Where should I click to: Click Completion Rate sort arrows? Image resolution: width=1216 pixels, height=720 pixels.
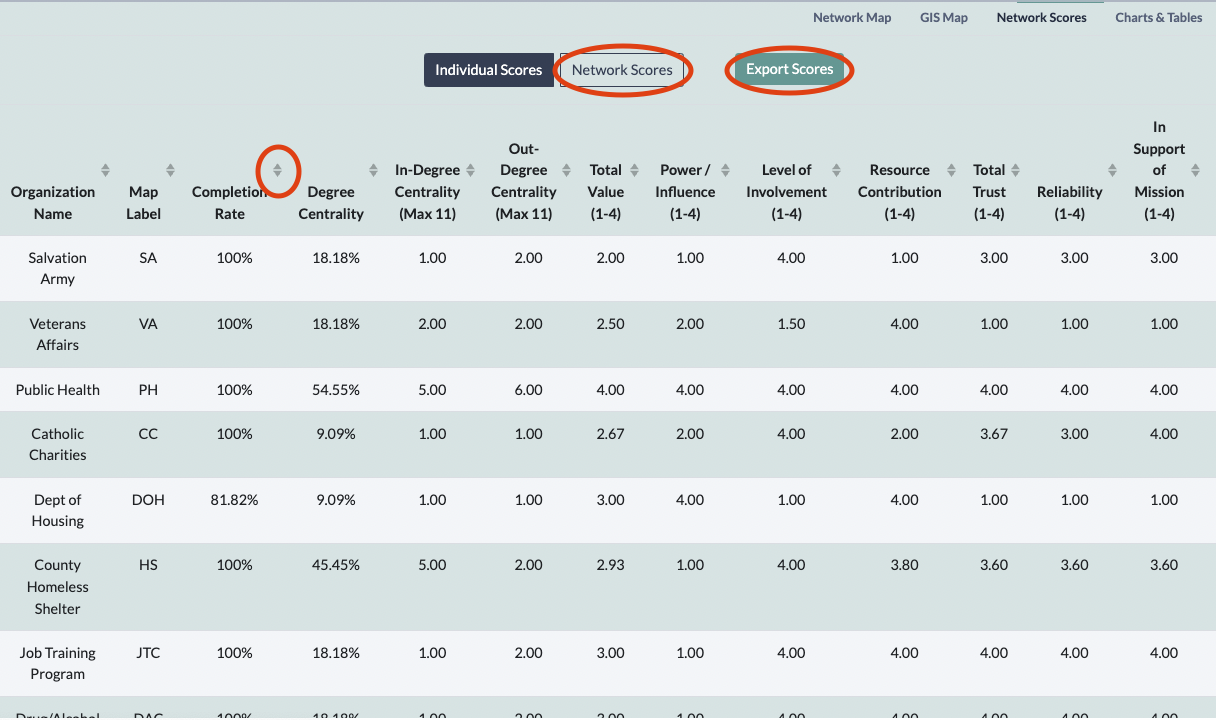pos(278,170)
